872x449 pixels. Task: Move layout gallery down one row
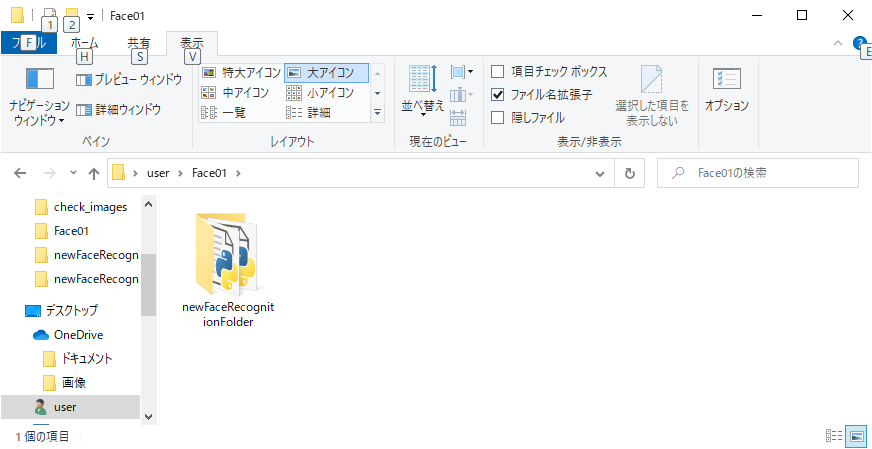378,93
